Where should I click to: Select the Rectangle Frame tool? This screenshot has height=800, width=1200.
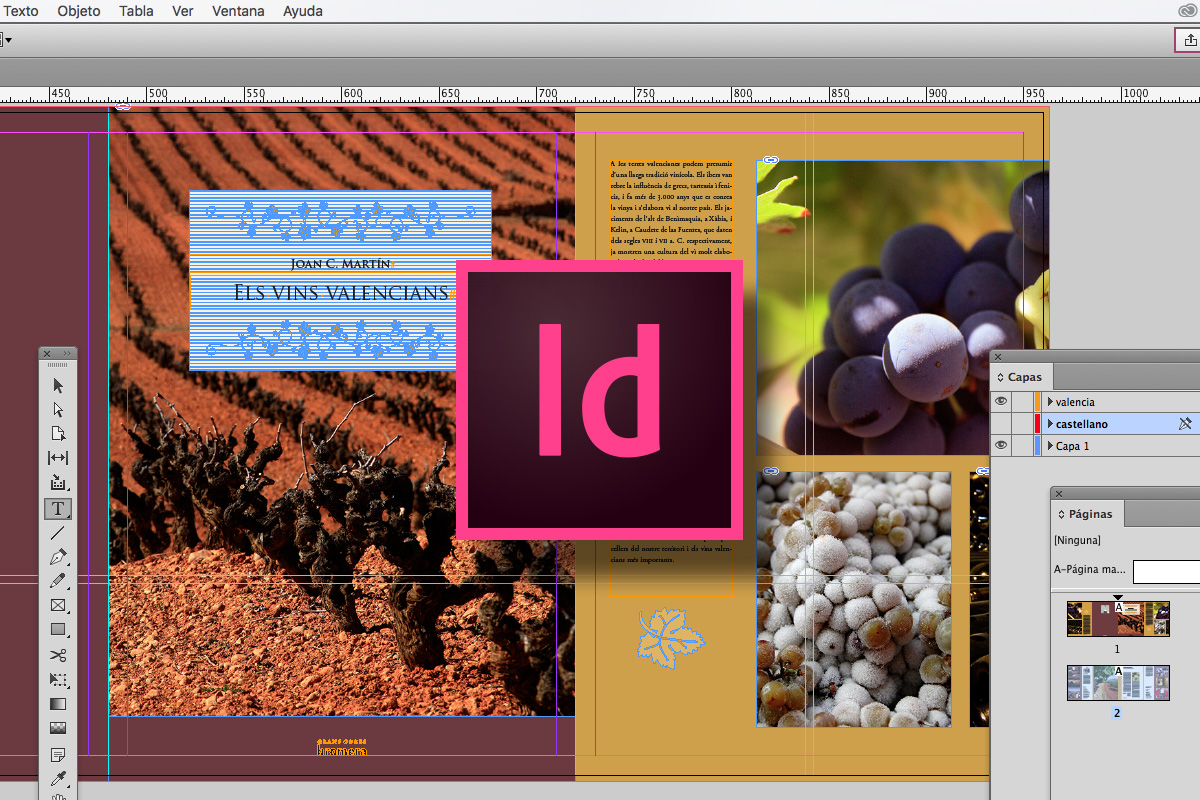(58, 606)
